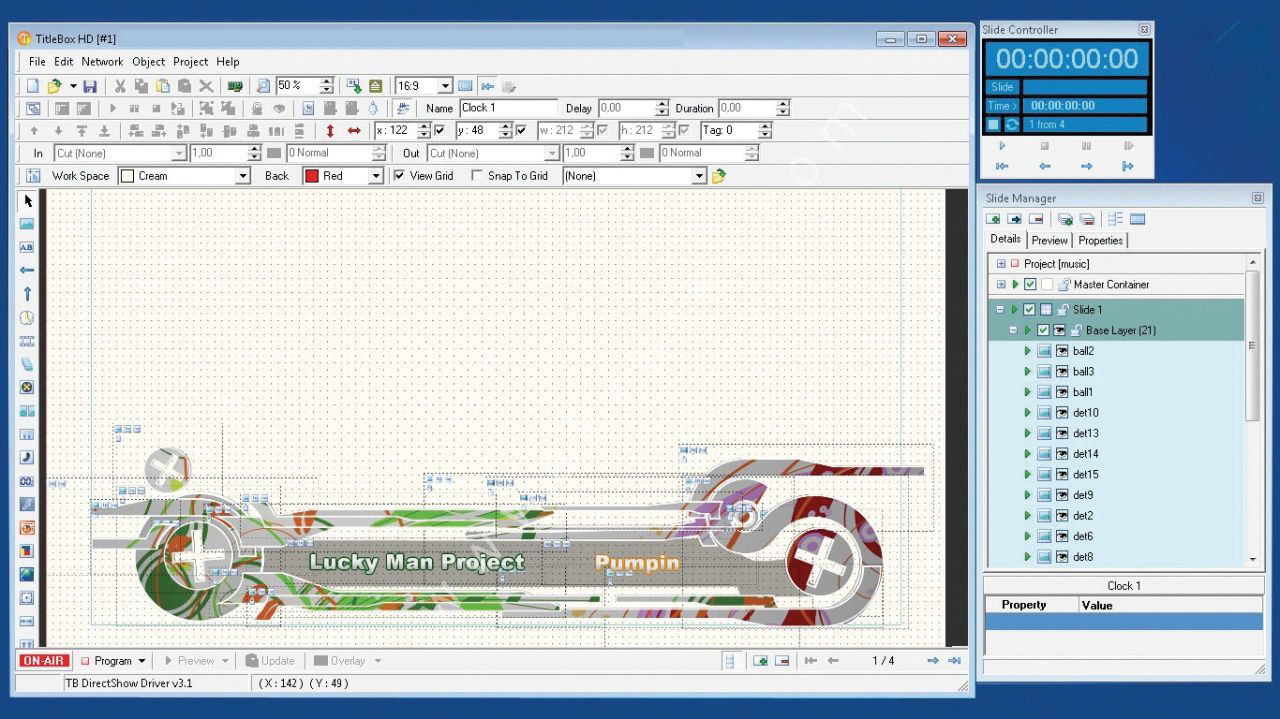1280x719 pixels.
Task: Select the det13 layer in the tree
Action: coord(1086,434)
